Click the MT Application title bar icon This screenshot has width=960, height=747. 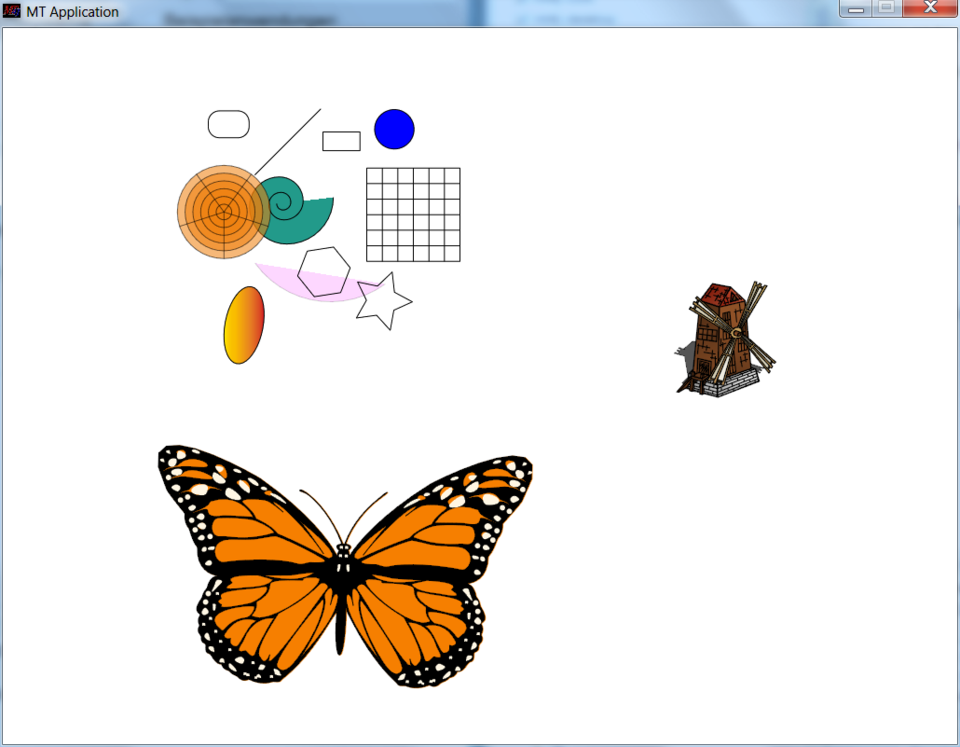12,12
